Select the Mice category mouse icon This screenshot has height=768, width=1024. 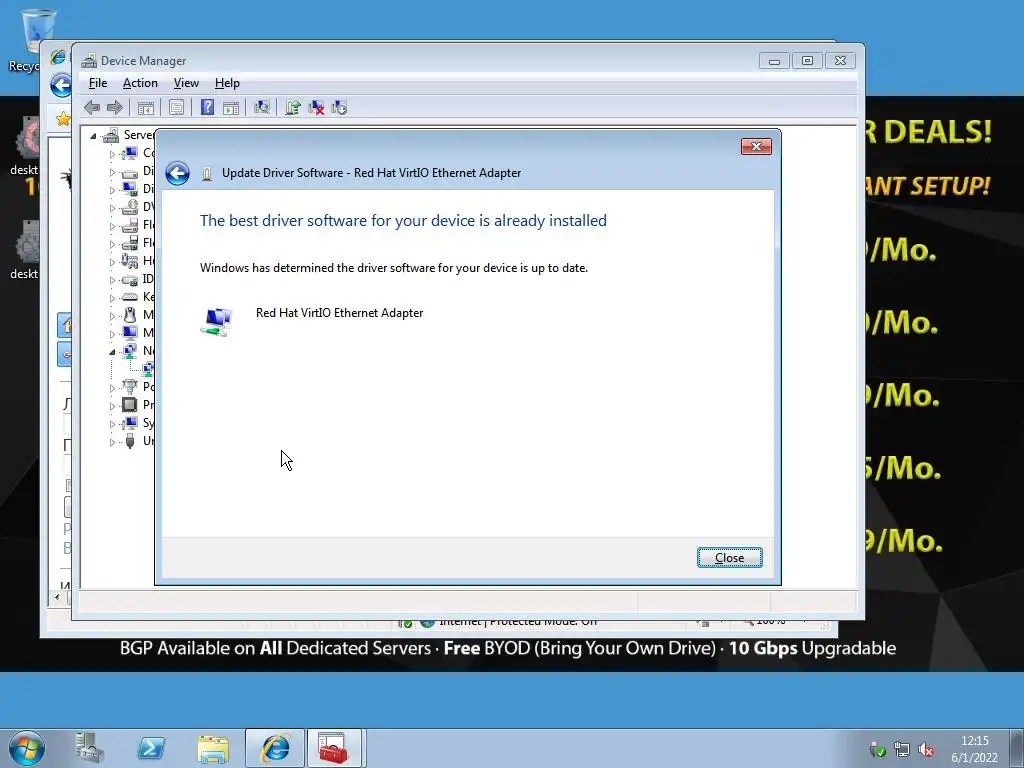click(x=130, y=315)
